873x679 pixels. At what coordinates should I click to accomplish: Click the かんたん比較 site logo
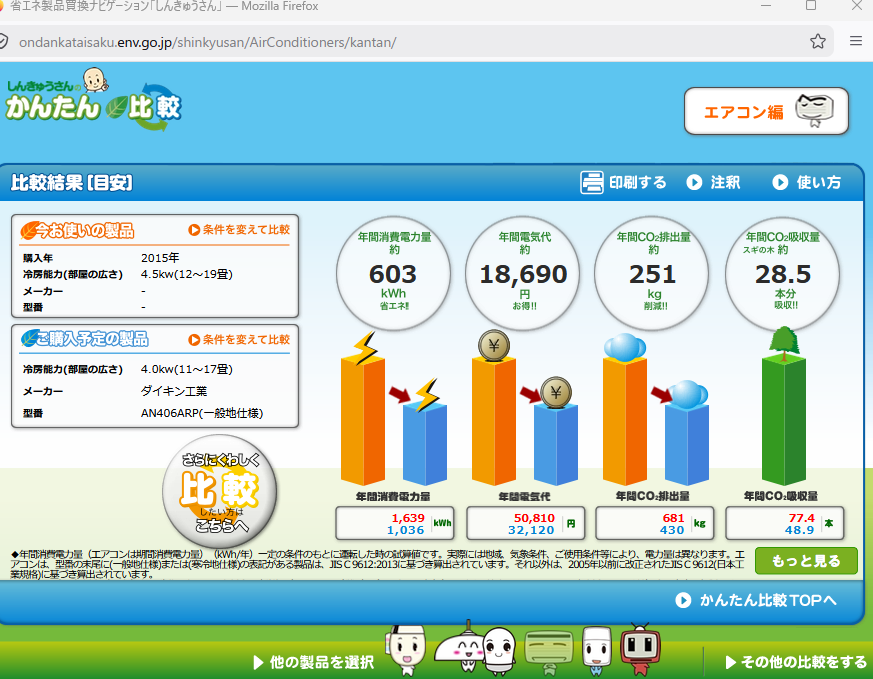(x=94, y=100)
